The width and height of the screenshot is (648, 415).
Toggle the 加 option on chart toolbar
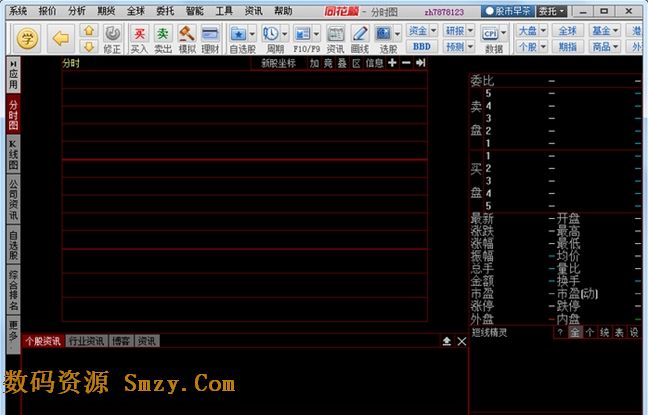[x=314, y=63]
